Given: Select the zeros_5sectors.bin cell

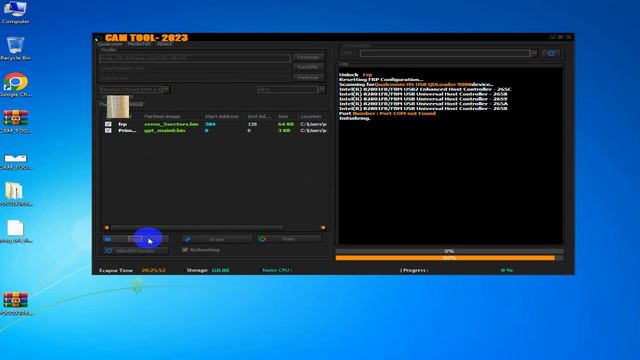Looking at the screenshot, I should [171, 124].
